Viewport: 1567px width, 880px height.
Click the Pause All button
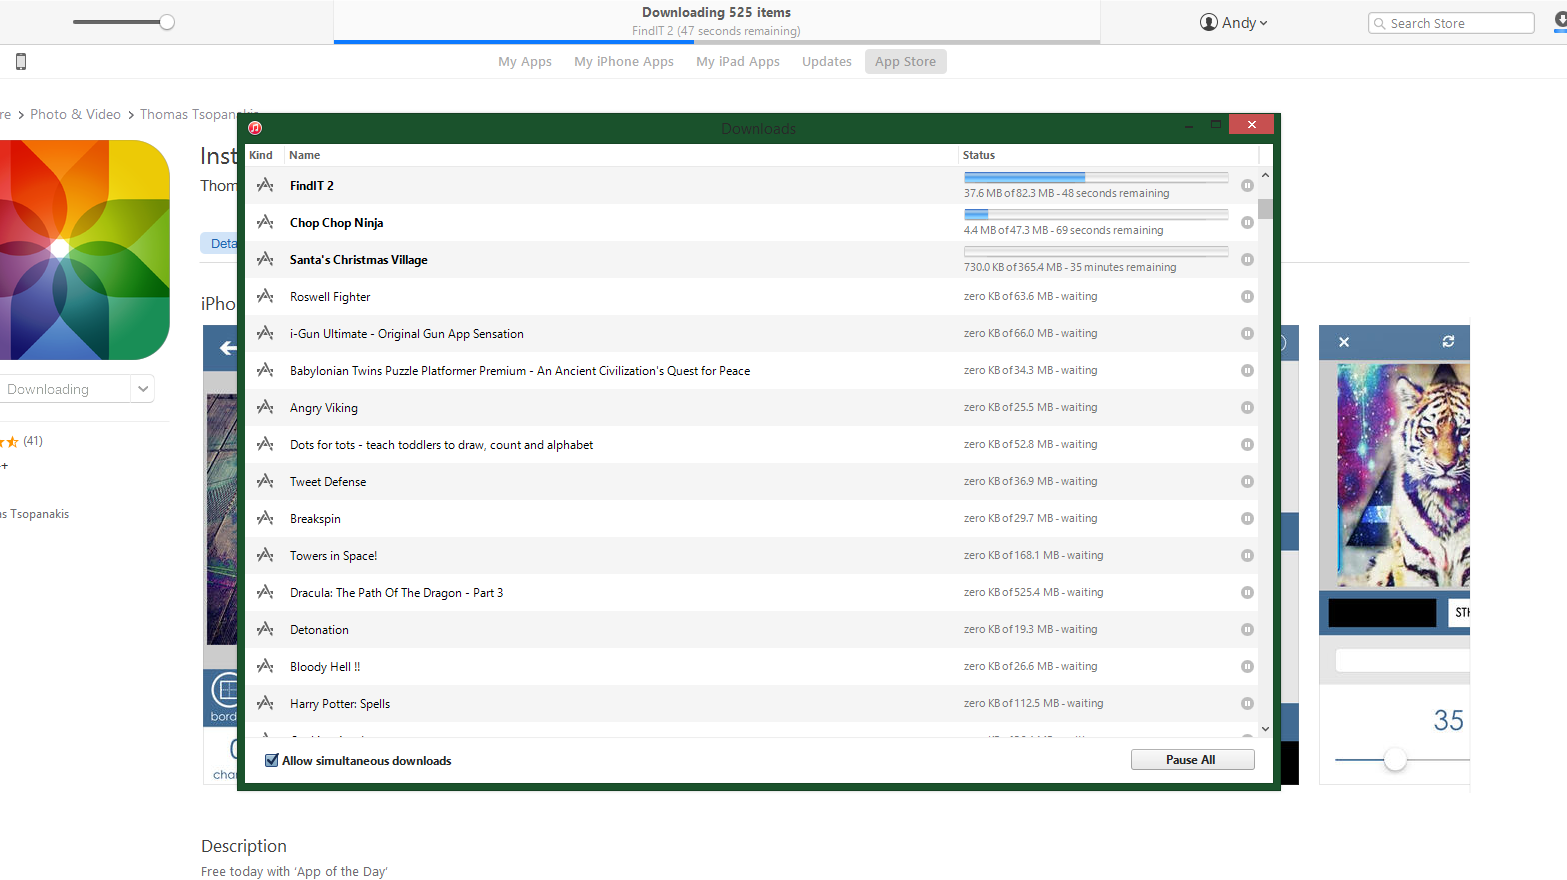[1192, 760]
